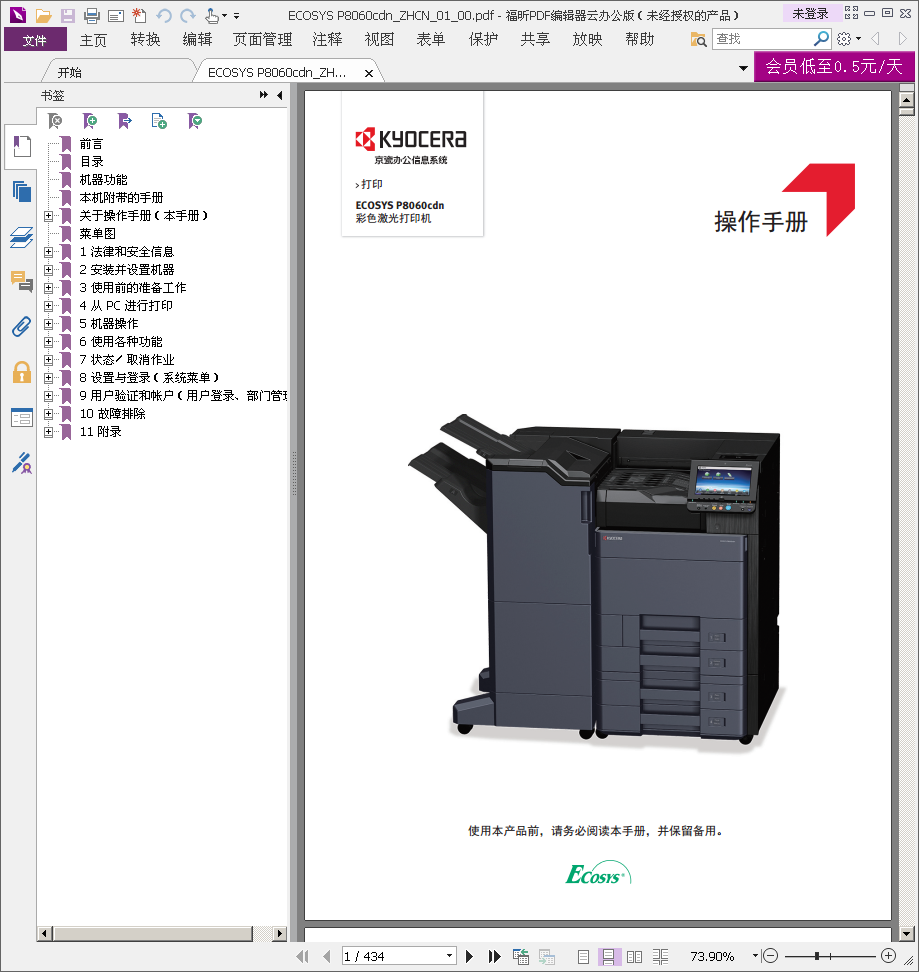
Task: Click the folder search icon beside find box
Action: [698, 40]
